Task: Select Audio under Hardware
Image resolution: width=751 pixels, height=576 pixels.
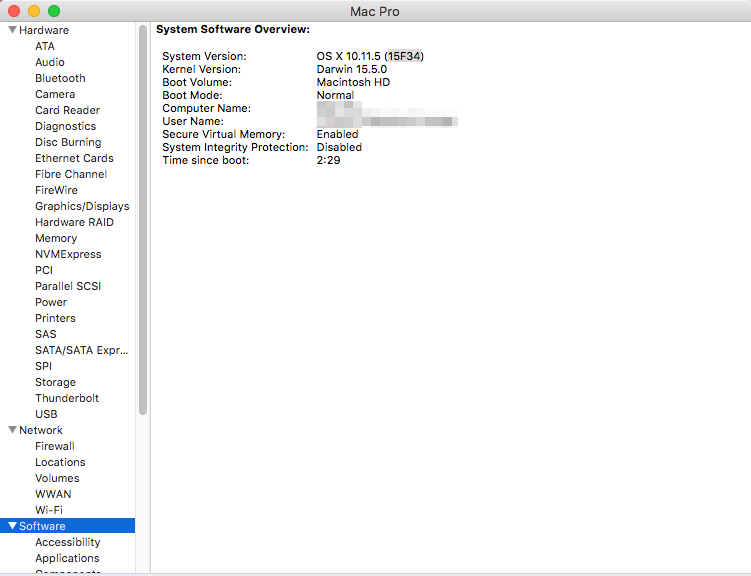Action: click(50, 62)
